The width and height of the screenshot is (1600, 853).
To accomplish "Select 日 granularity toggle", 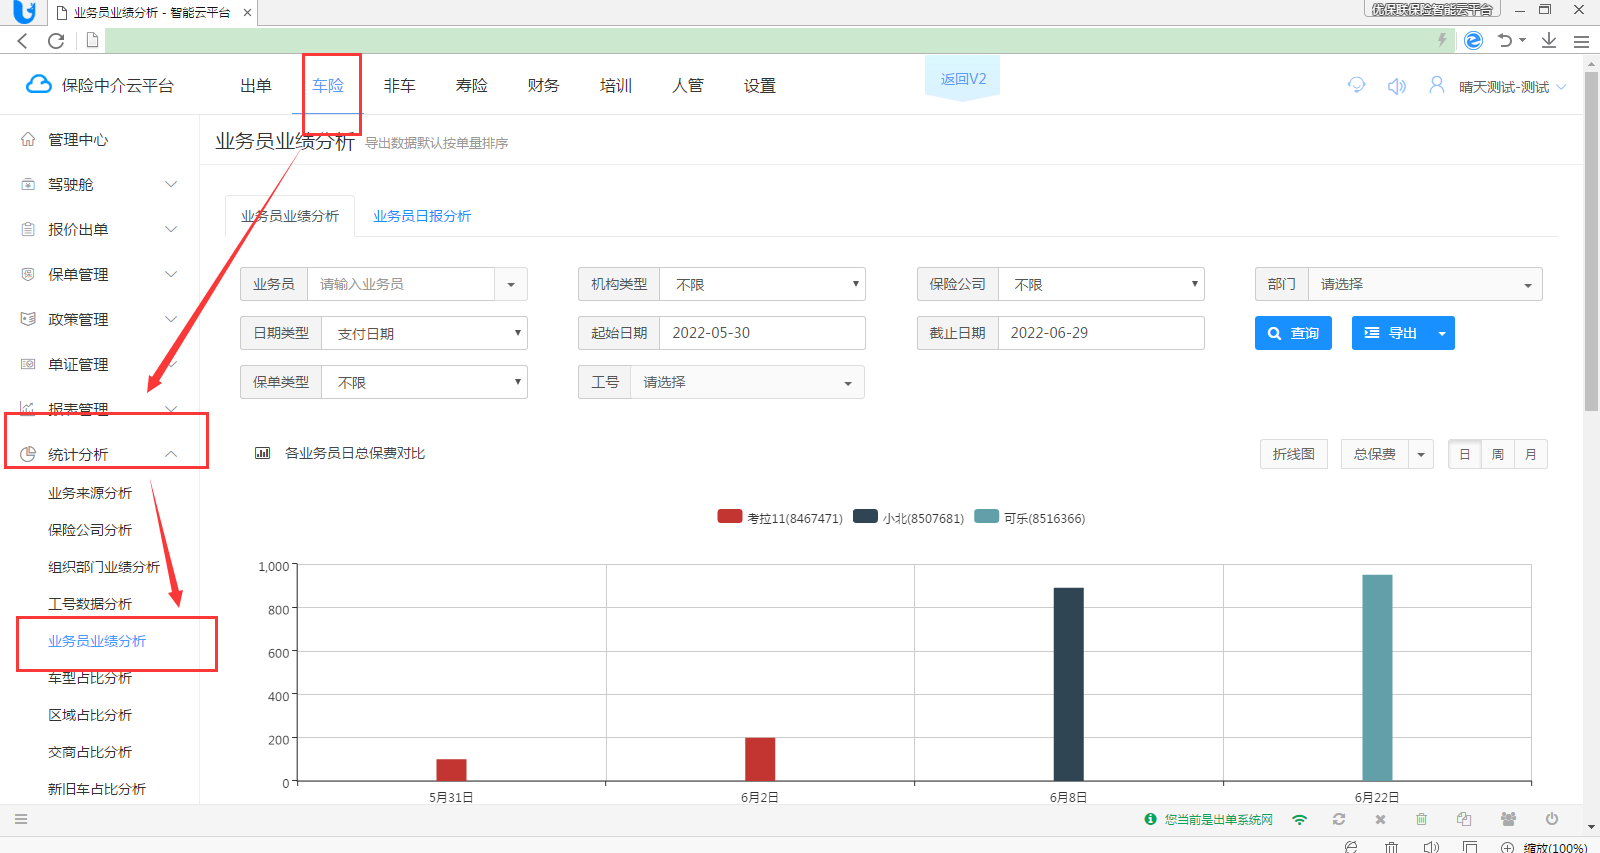I will tap(1465, 454).
